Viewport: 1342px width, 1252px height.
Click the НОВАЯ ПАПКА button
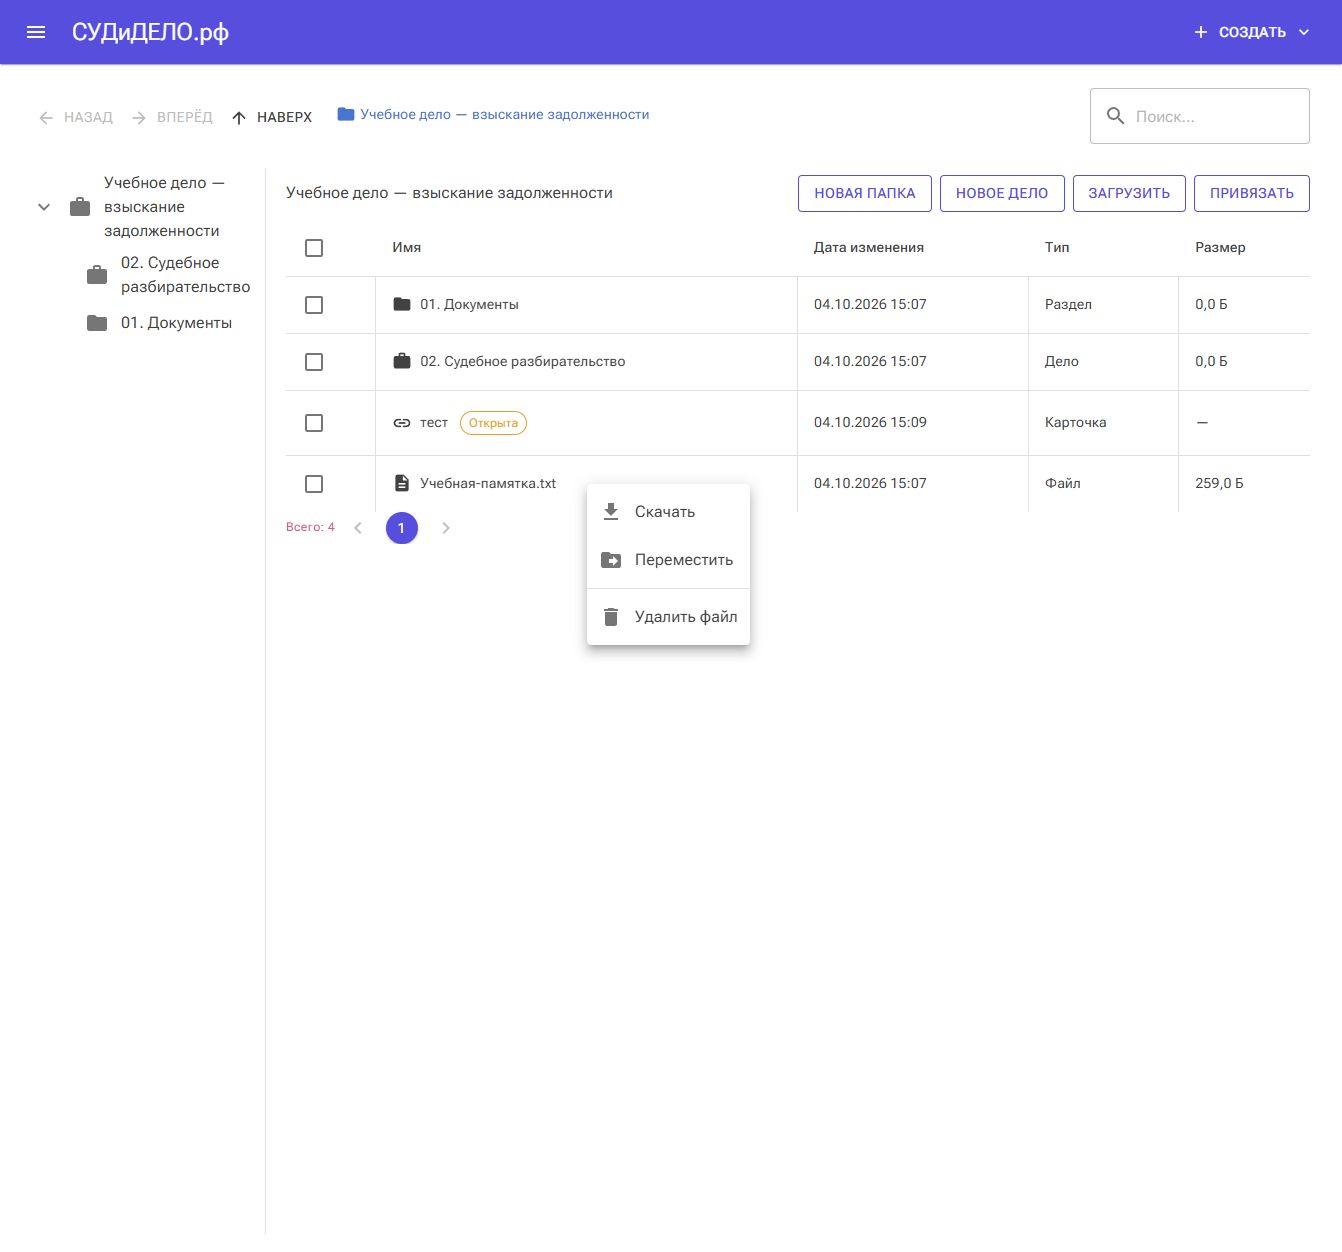pos(865,193)
